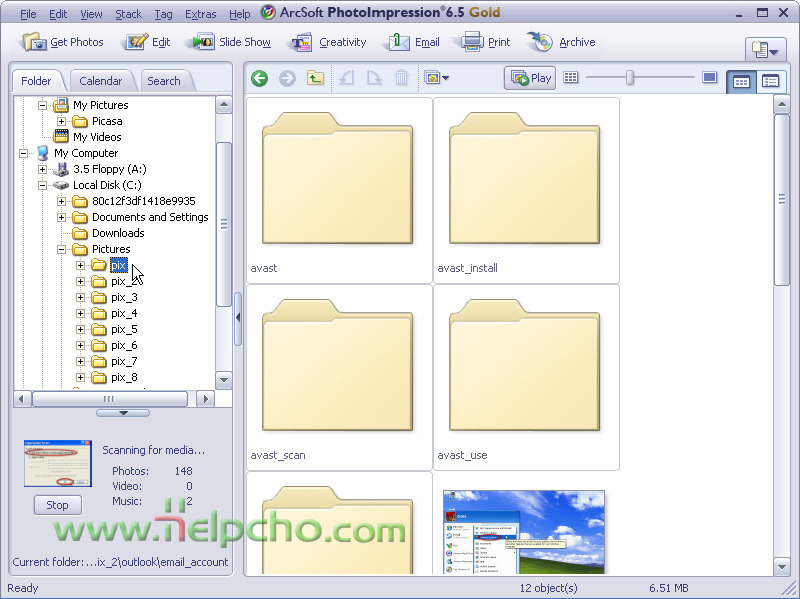Image resolution: width=800 pixels, height=599 pixels.
Task: Open the View menu
Action: point(91,14)
